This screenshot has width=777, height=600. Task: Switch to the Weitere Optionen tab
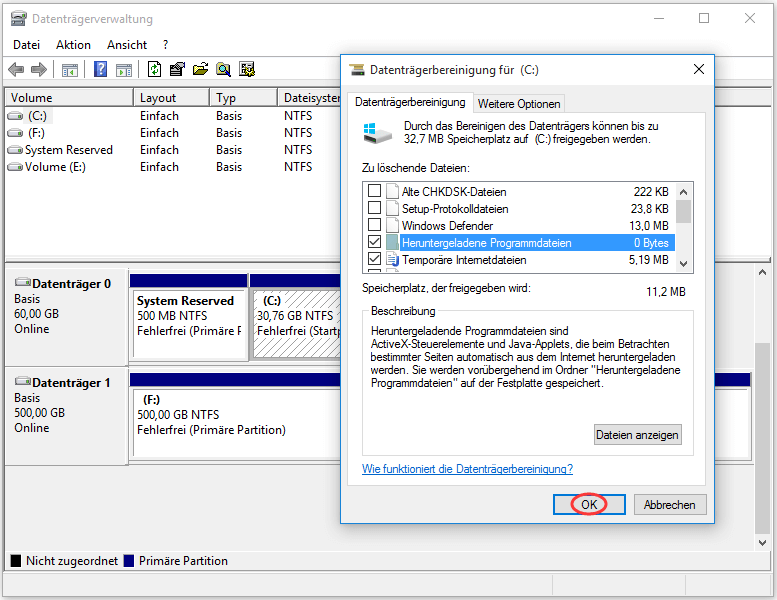point(519,104)
